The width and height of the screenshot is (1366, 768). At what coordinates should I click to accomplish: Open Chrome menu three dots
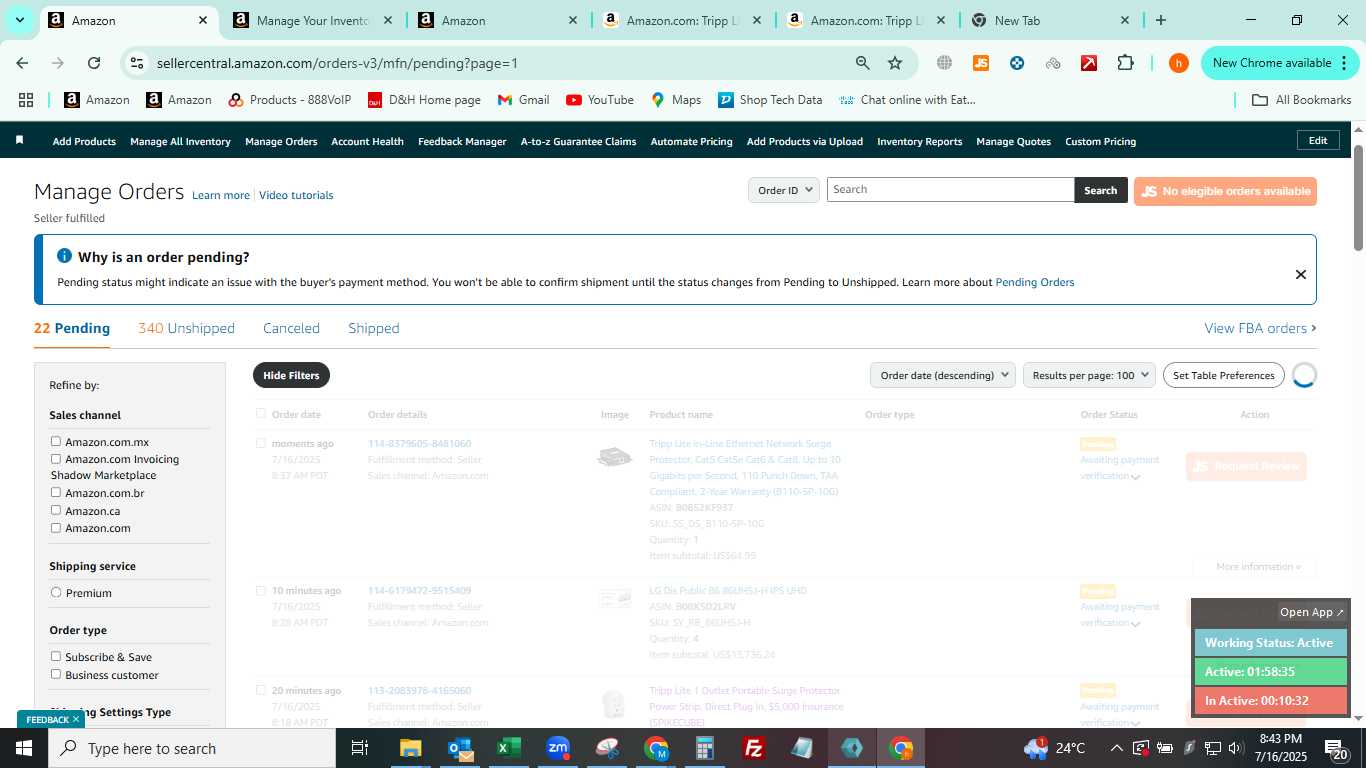point(1342,63)
